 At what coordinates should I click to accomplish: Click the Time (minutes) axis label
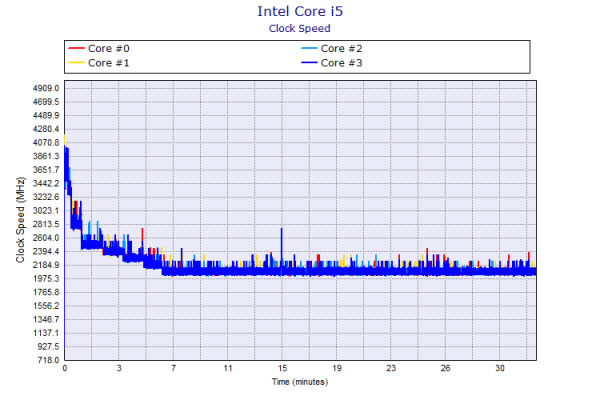(300, 382)
